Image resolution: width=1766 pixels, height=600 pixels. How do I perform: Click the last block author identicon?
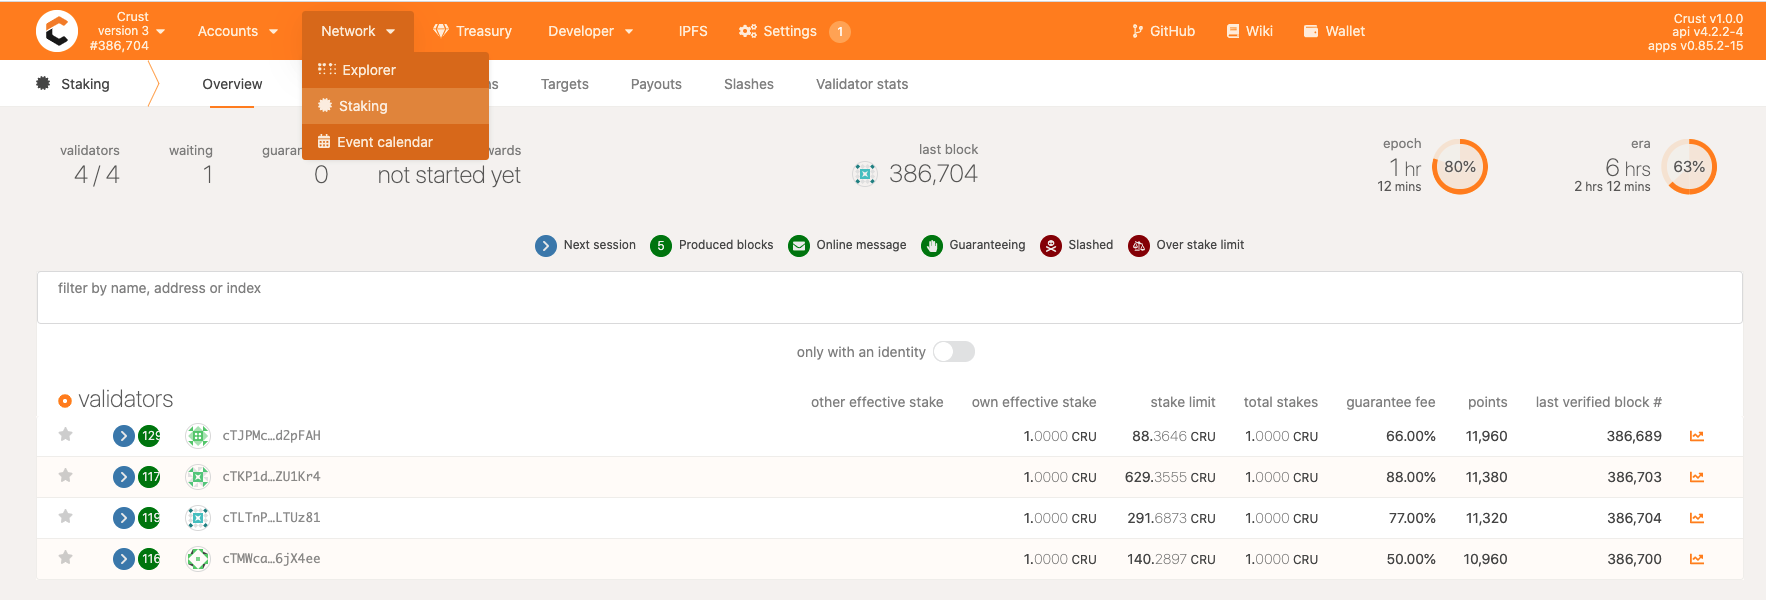coord(865,174)
